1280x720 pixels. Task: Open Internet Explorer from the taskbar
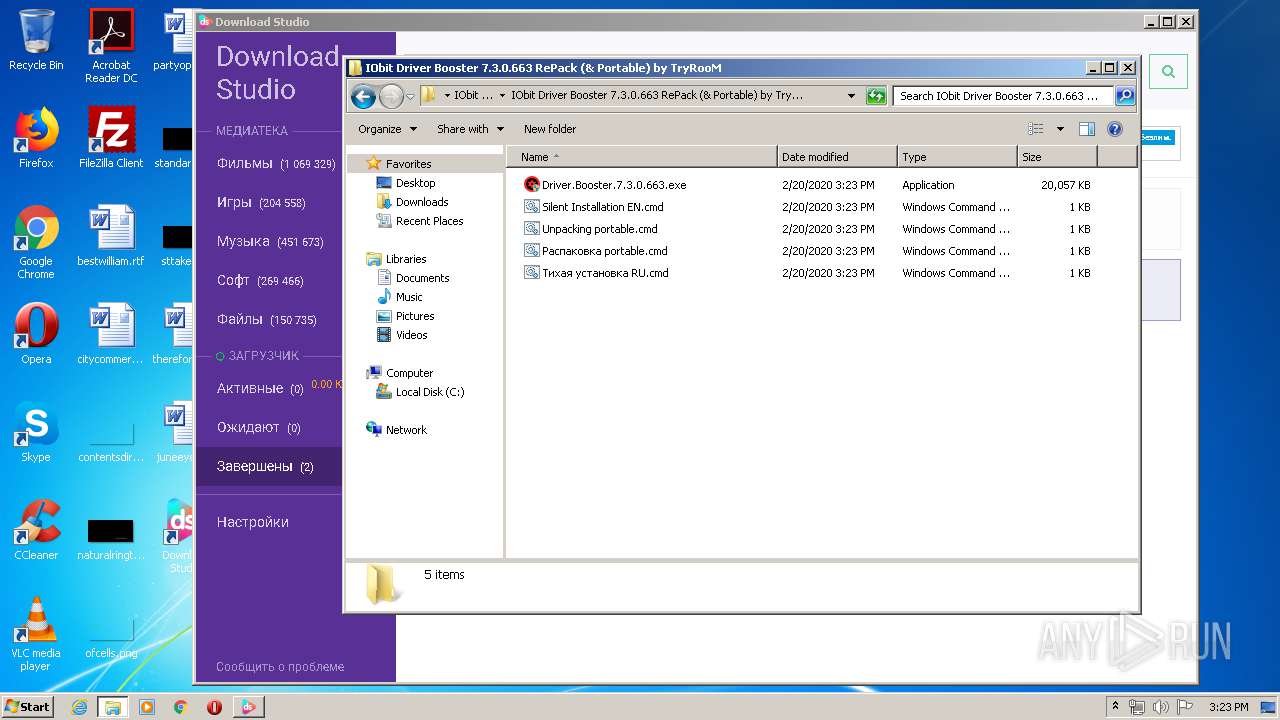coord(79,707)
